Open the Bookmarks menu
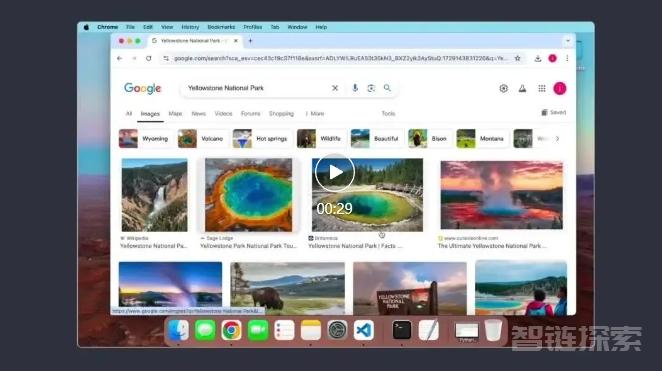662x371 pixels. (221, 27)
